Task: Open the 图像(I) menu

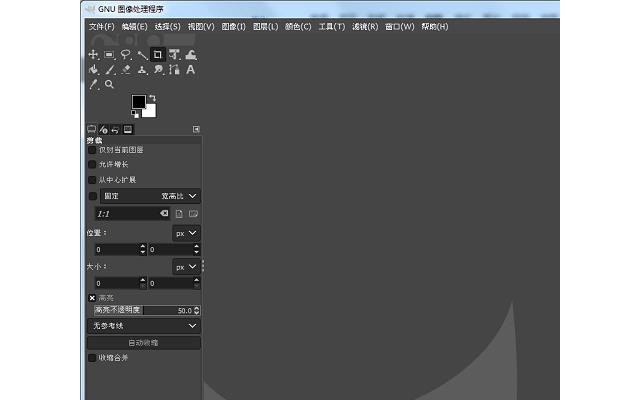Action: (x=233, y=27)
